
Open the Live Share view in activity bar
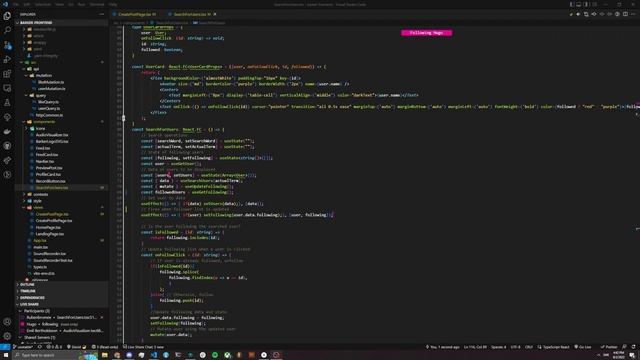click(x=7, y=160)
